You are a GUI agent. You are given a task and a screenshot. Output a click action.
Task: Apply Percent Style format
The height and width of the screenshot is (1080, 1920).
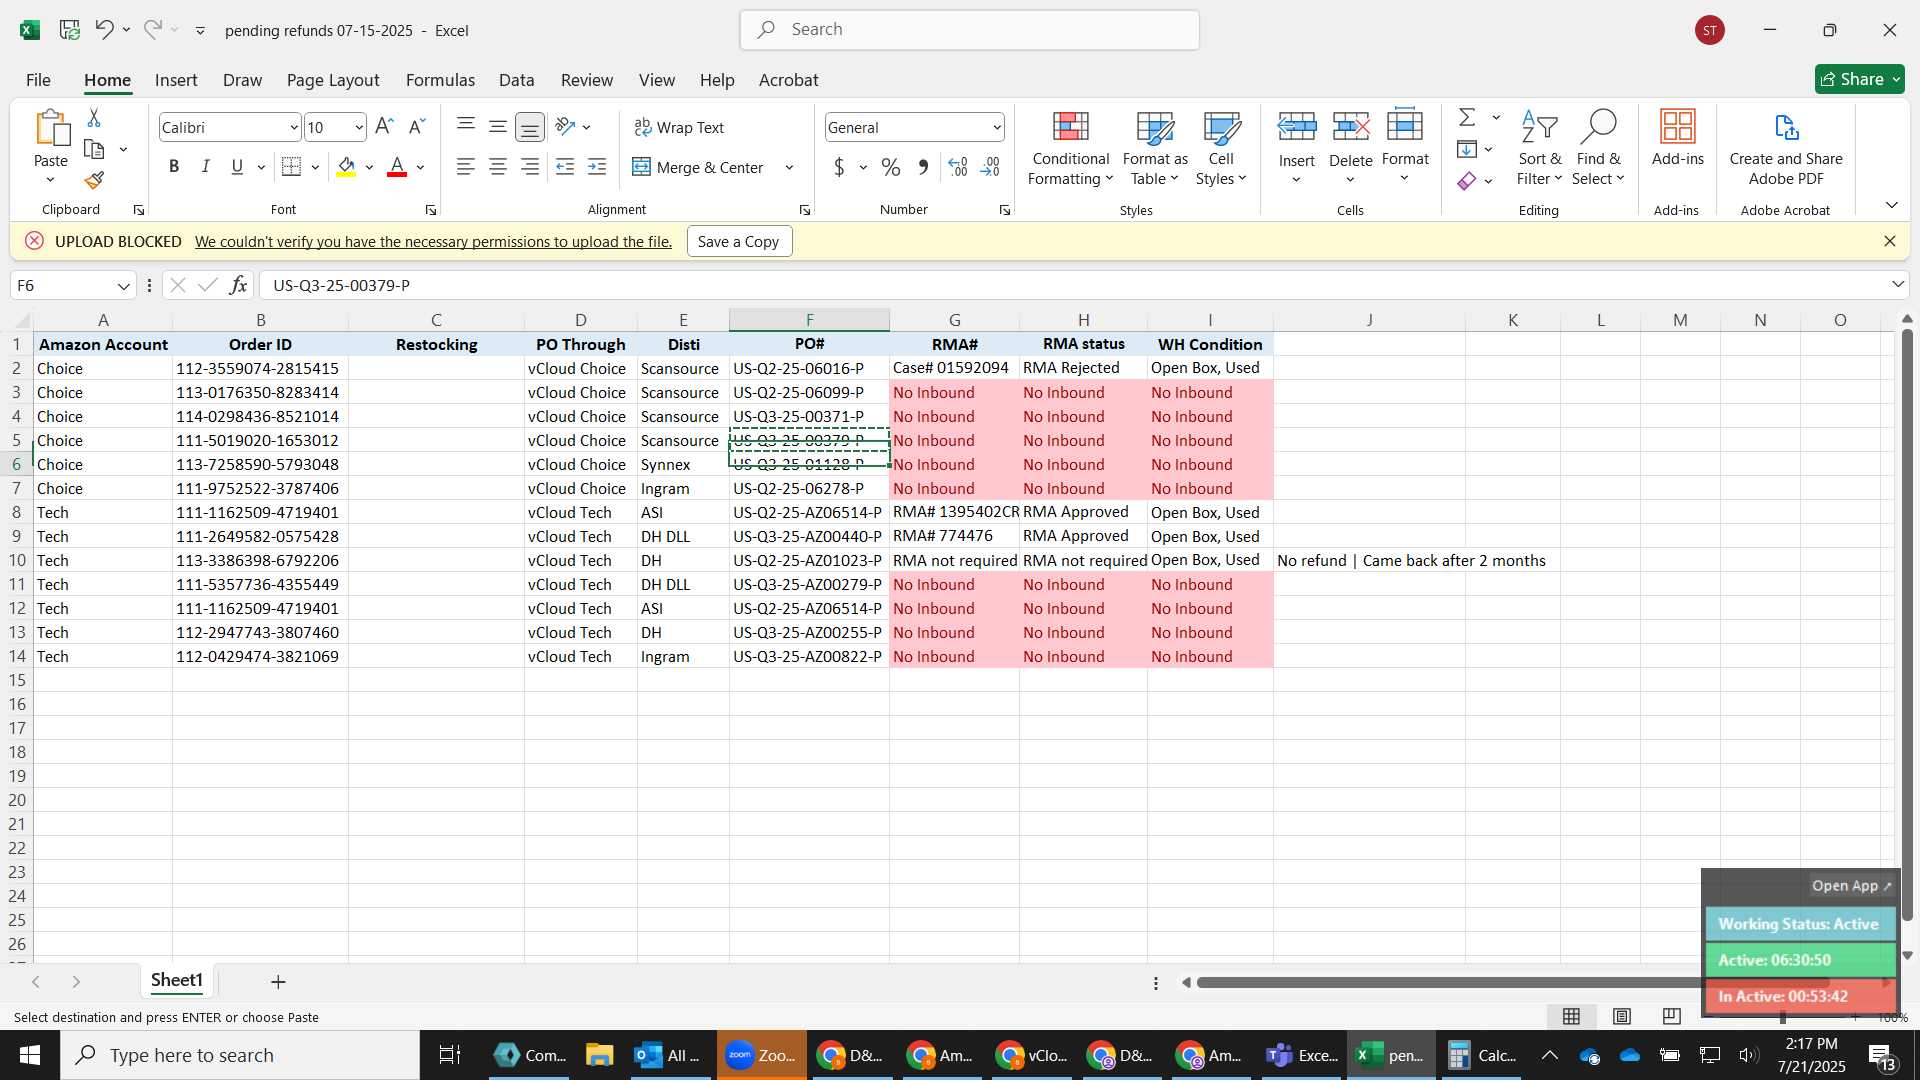(890, 167)
